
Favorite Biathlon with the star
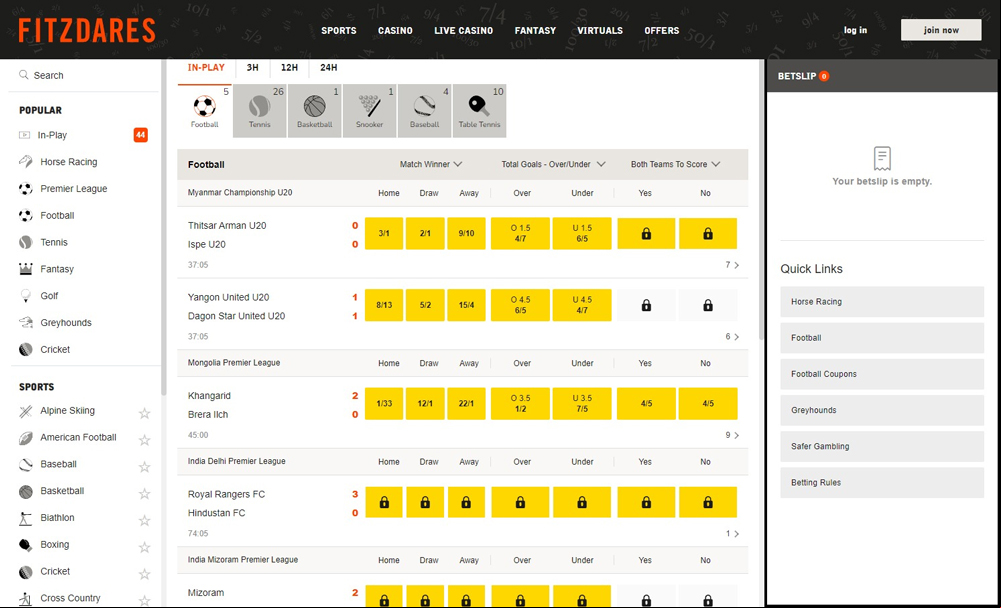click(145, 521)
